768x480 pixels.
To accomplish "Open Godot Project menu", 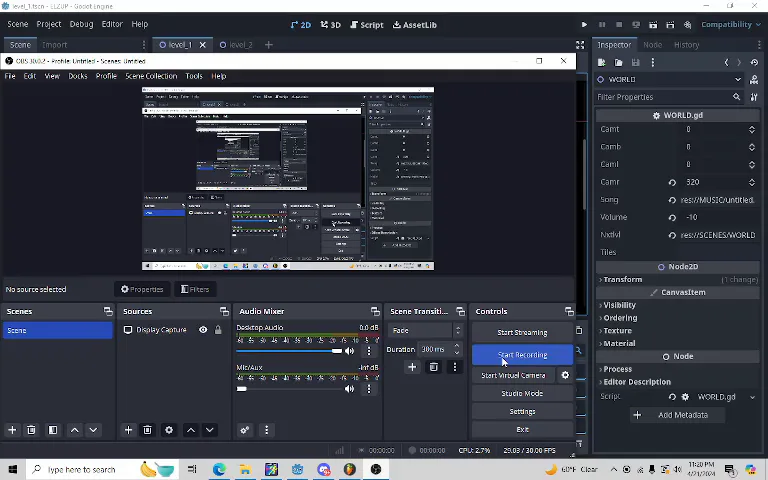I will (x=48, y=24).
